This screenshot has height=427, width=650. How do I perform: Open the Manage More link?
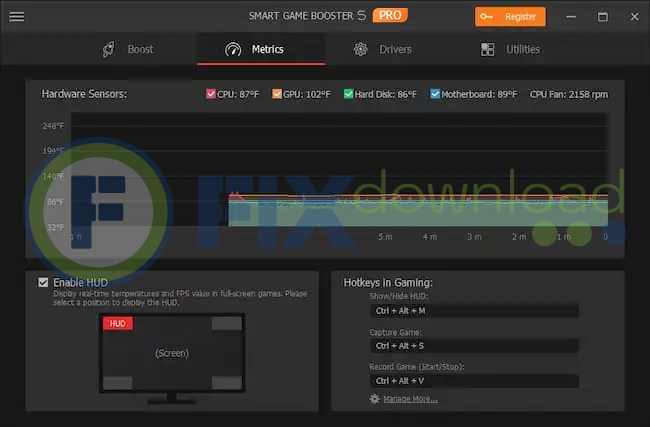click(x=410, y=399)
